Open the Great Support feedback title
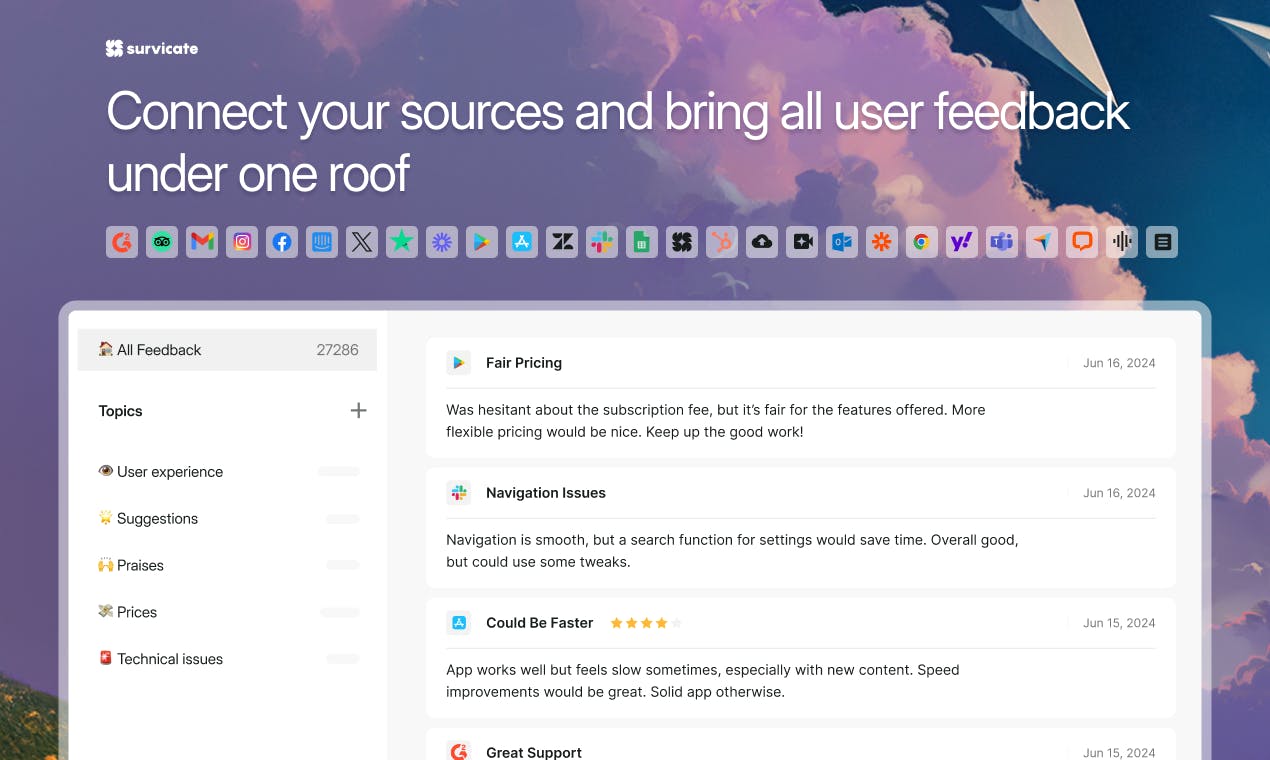Image resolution: width=1270 pixels, height=760 pixels. pos(534,752)
